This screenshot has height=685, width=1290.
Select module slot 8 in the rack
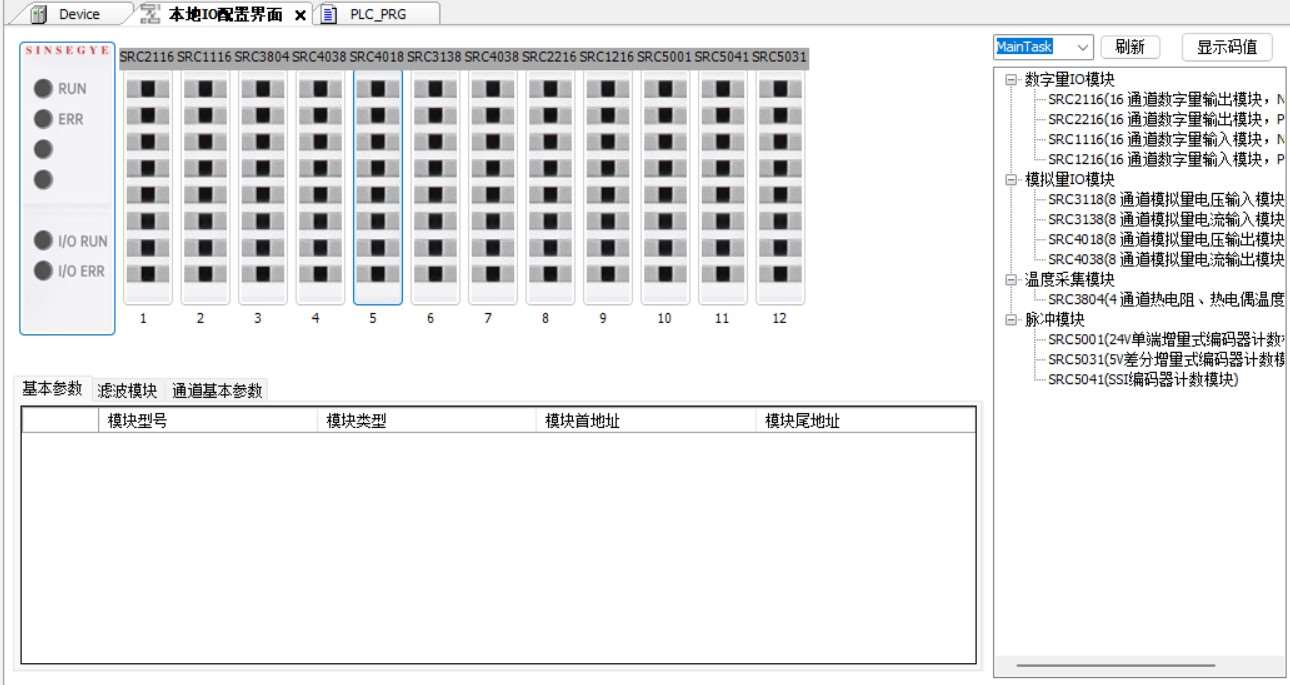tap(550, 187)
